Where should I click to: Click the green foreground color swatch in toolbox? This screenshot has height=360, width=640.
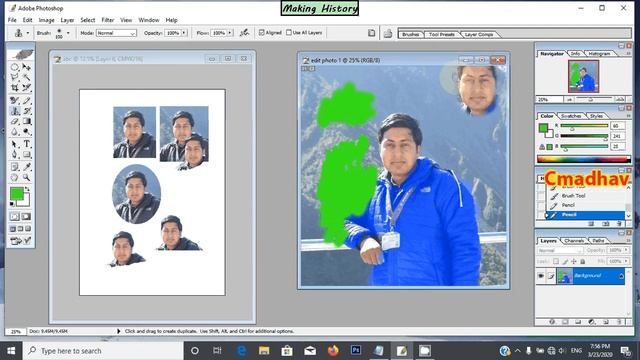click(16, 193)
